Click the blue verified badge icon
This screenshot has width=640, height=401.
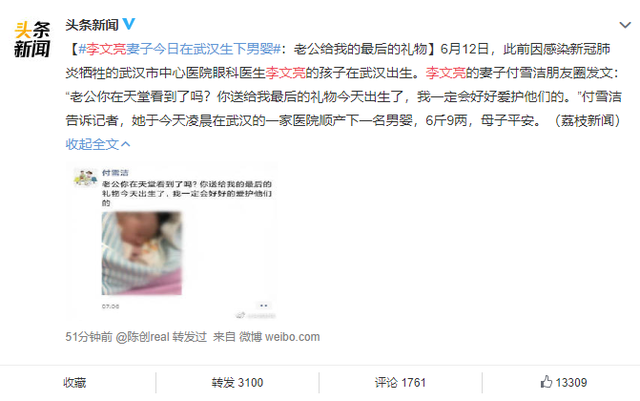(129, 24)
